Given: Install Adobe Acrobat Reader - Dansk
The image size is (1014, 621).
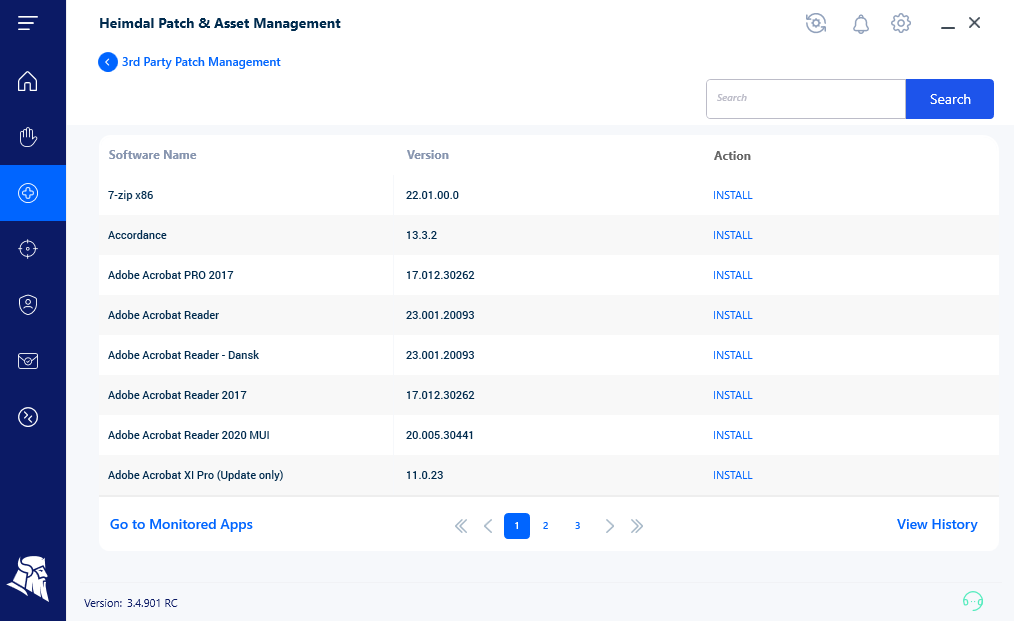Looking at the screenshot, I should (x=733, y=355).
